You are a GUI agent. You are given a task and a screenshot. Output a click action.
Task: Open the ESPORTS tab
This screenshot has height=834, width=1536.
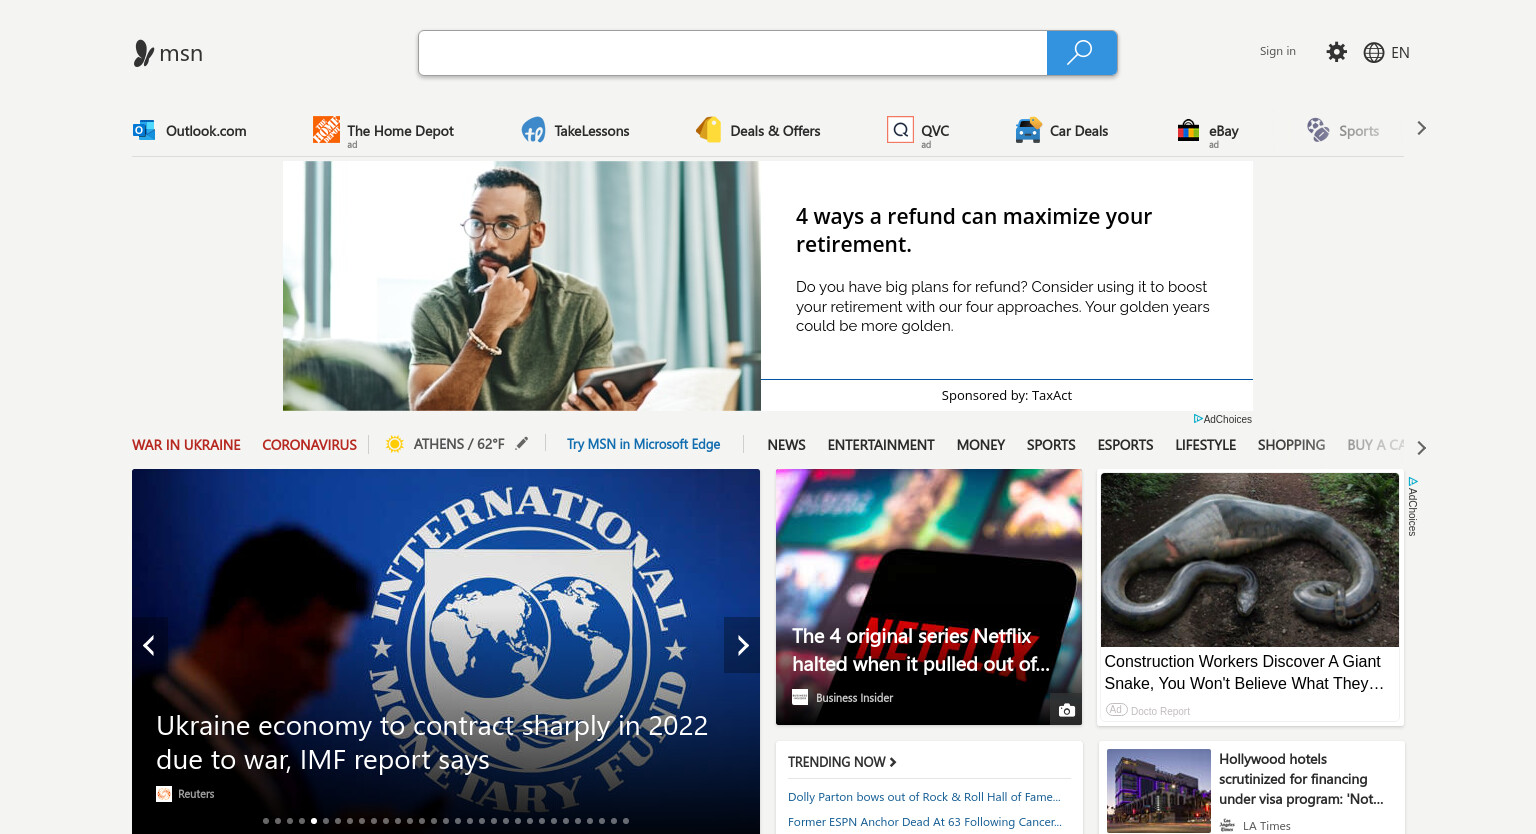coord(1125,445)
